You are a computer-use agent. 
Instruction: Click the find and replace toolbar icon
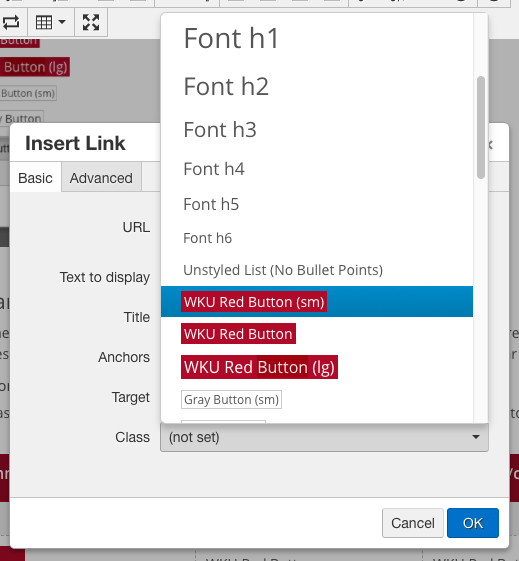click(11, 23)
